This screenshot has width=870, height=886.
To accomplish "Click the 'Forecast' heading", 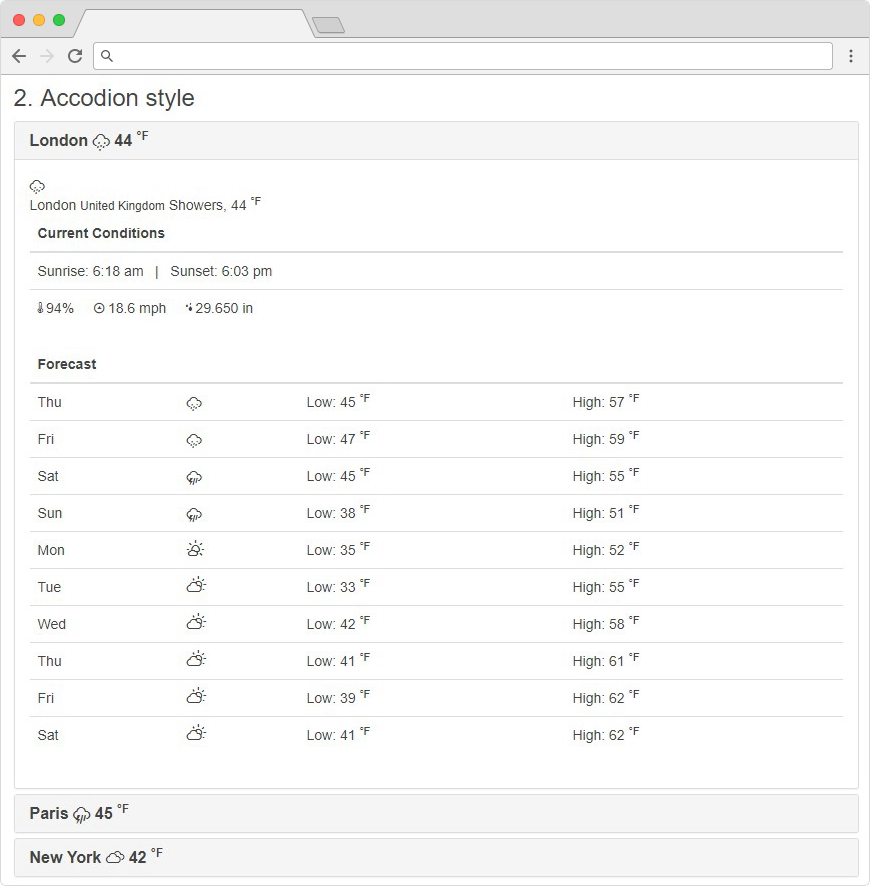I will pyautogui.click(x=67, y=364).
